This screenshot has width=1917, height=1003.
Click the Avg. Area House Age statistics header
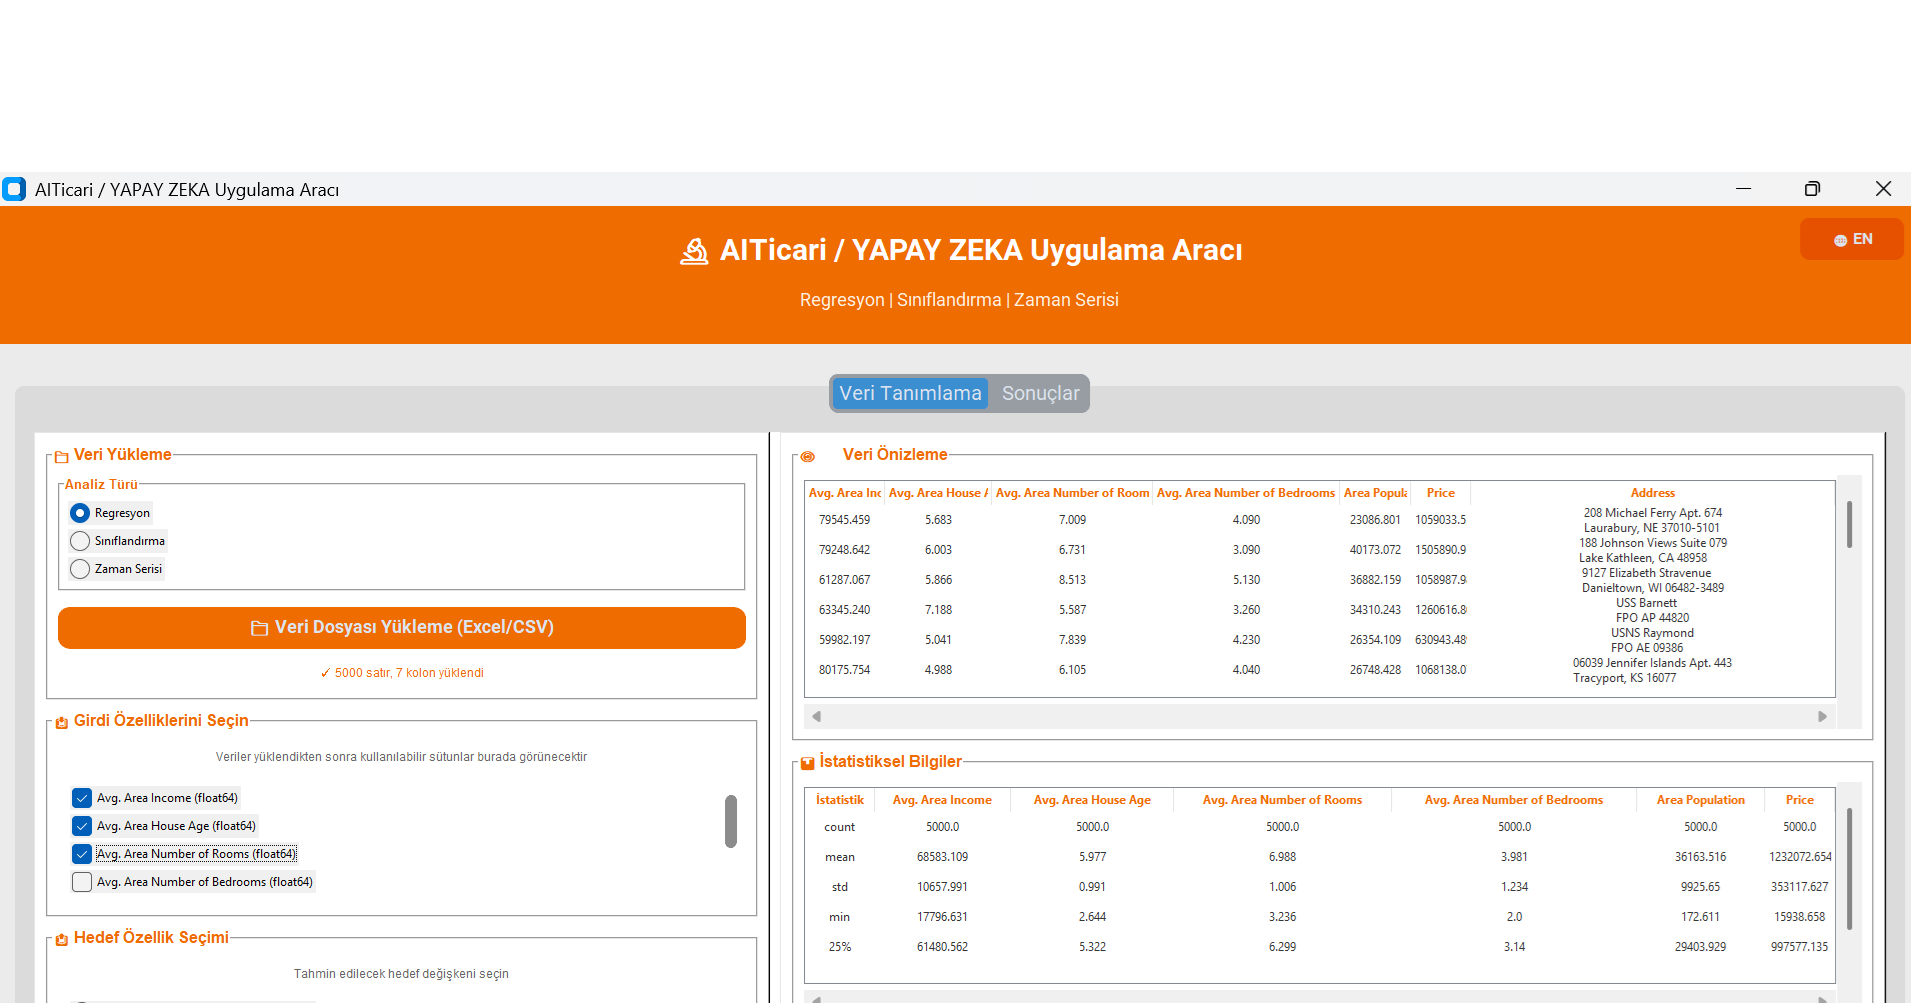point(1092,800)
